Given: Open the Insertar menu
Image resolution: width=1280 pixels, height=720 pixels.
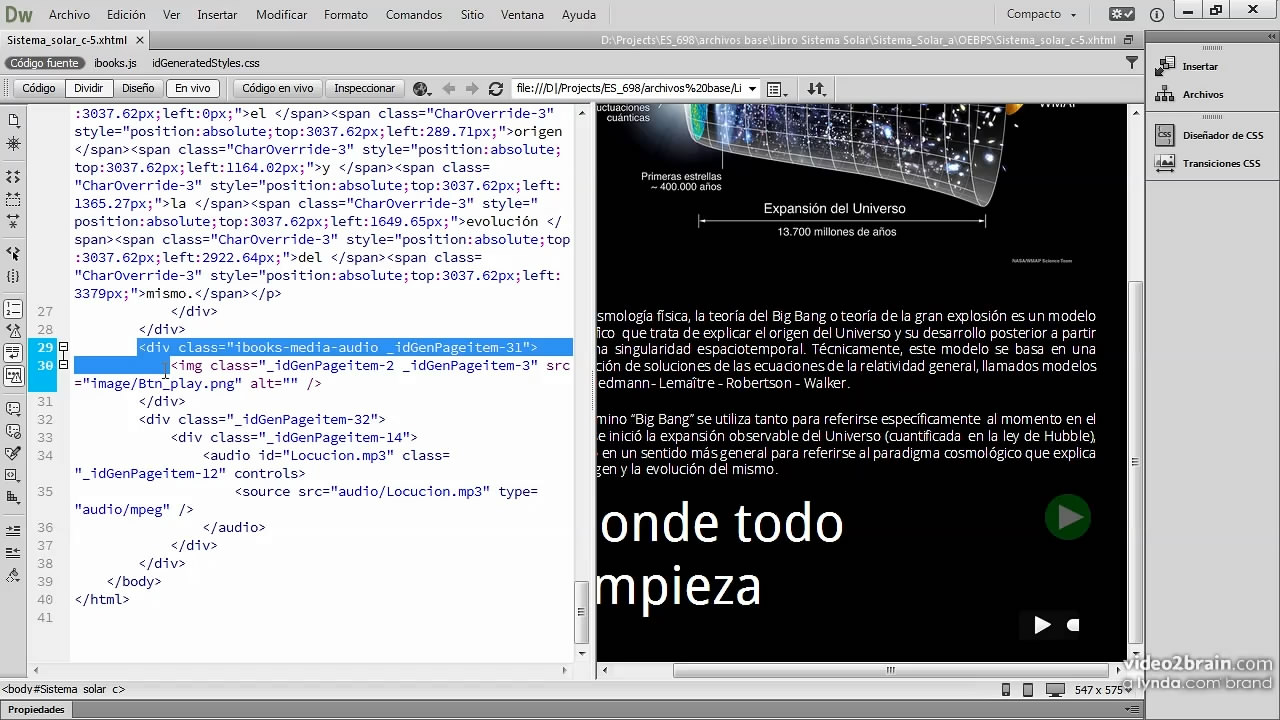Looking at the screenshot, I should (x=217, y=15).
